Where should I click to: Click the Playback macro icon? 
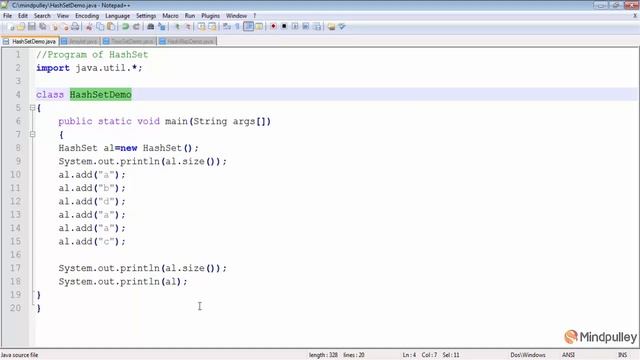coord(295,27)
